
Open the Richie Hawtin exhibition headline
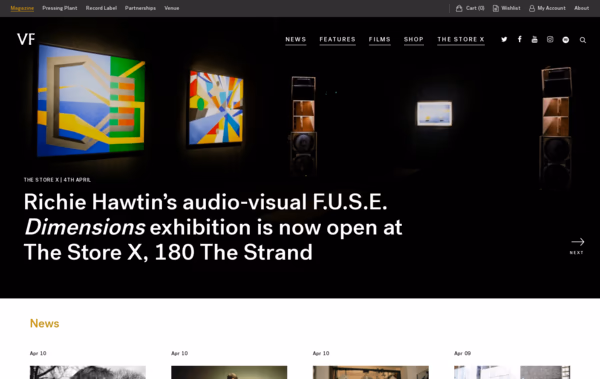(x=213, y=227)
